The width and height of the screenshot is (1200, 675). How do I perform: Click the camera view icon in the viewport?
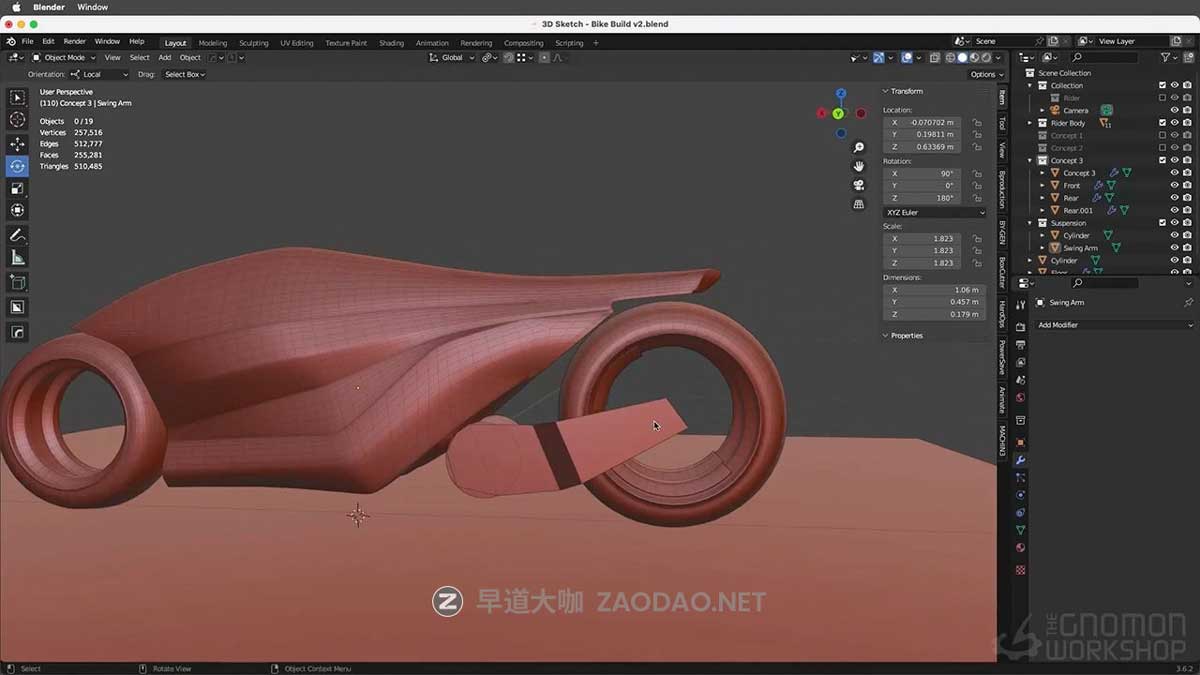coord(858,186)
